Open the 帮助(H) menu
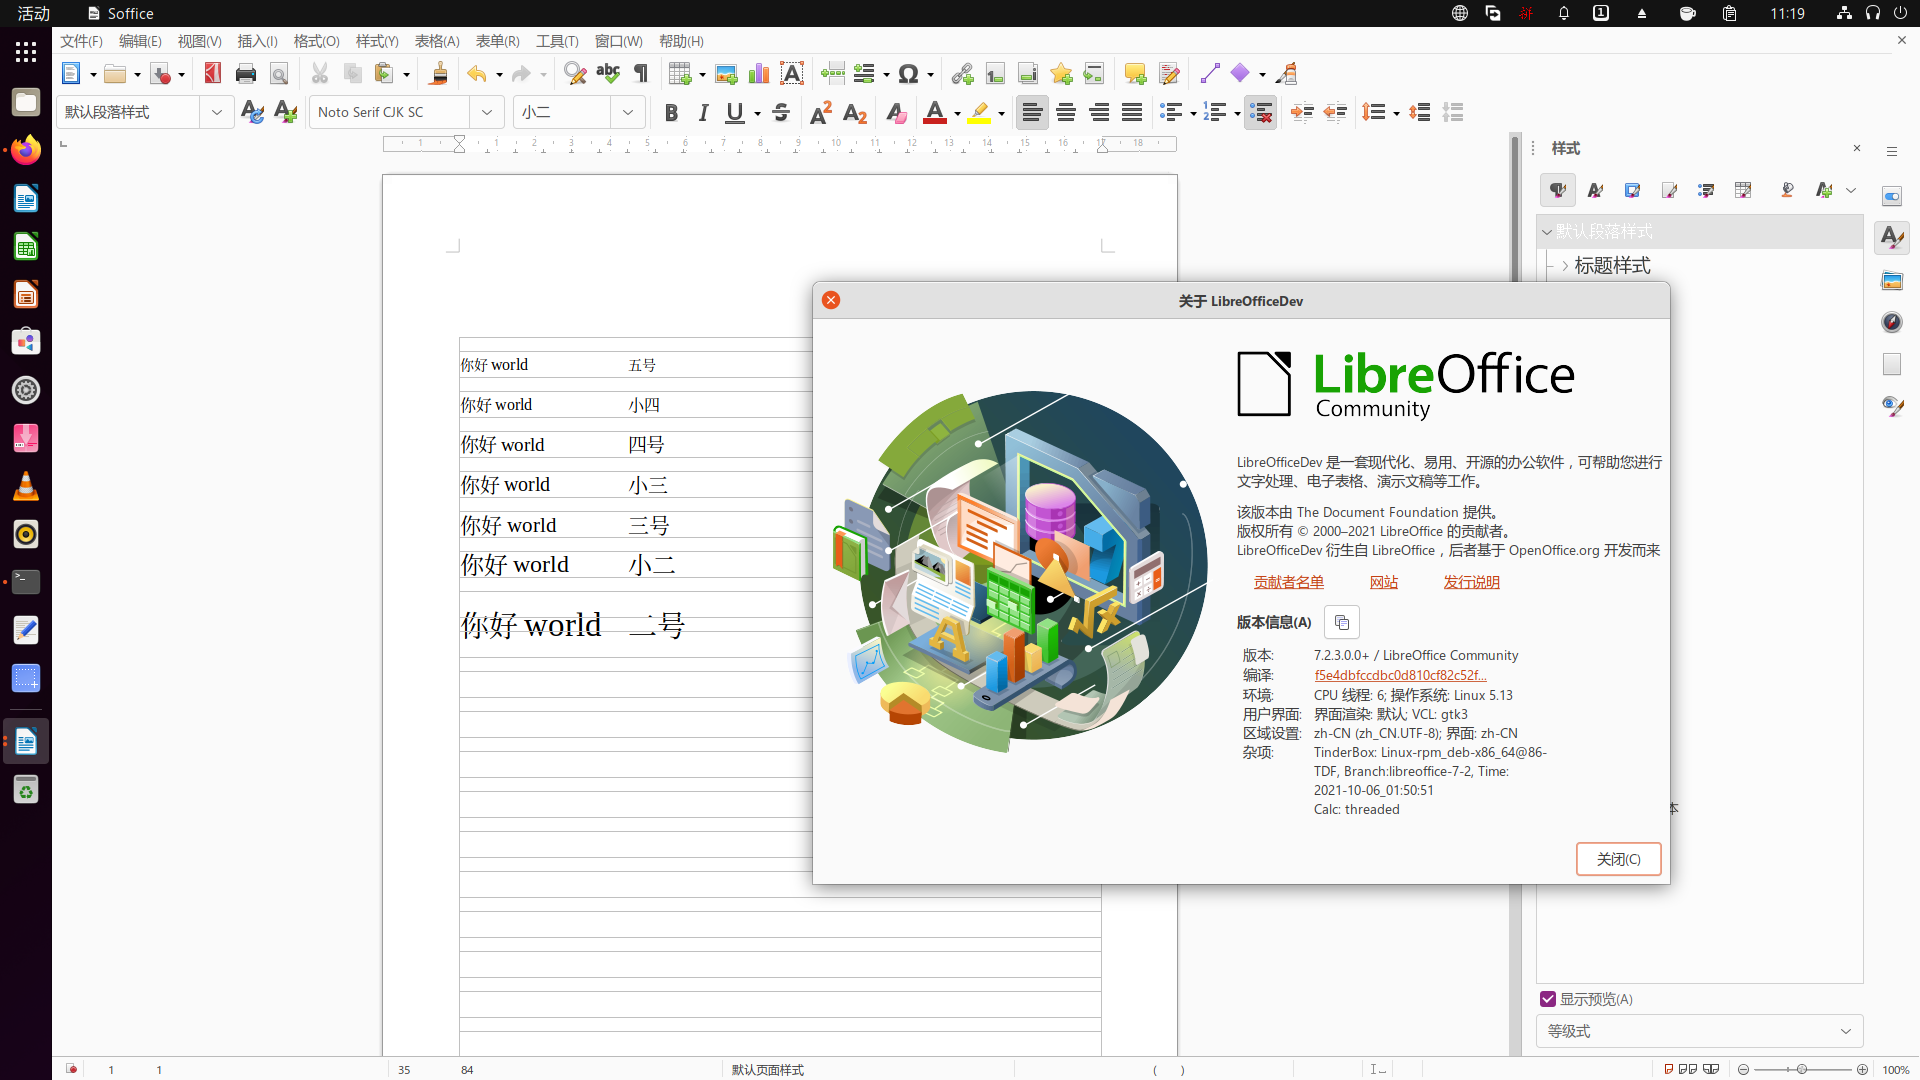Viewport: 1920px width, 1080px height. click(x=681, y=41)
